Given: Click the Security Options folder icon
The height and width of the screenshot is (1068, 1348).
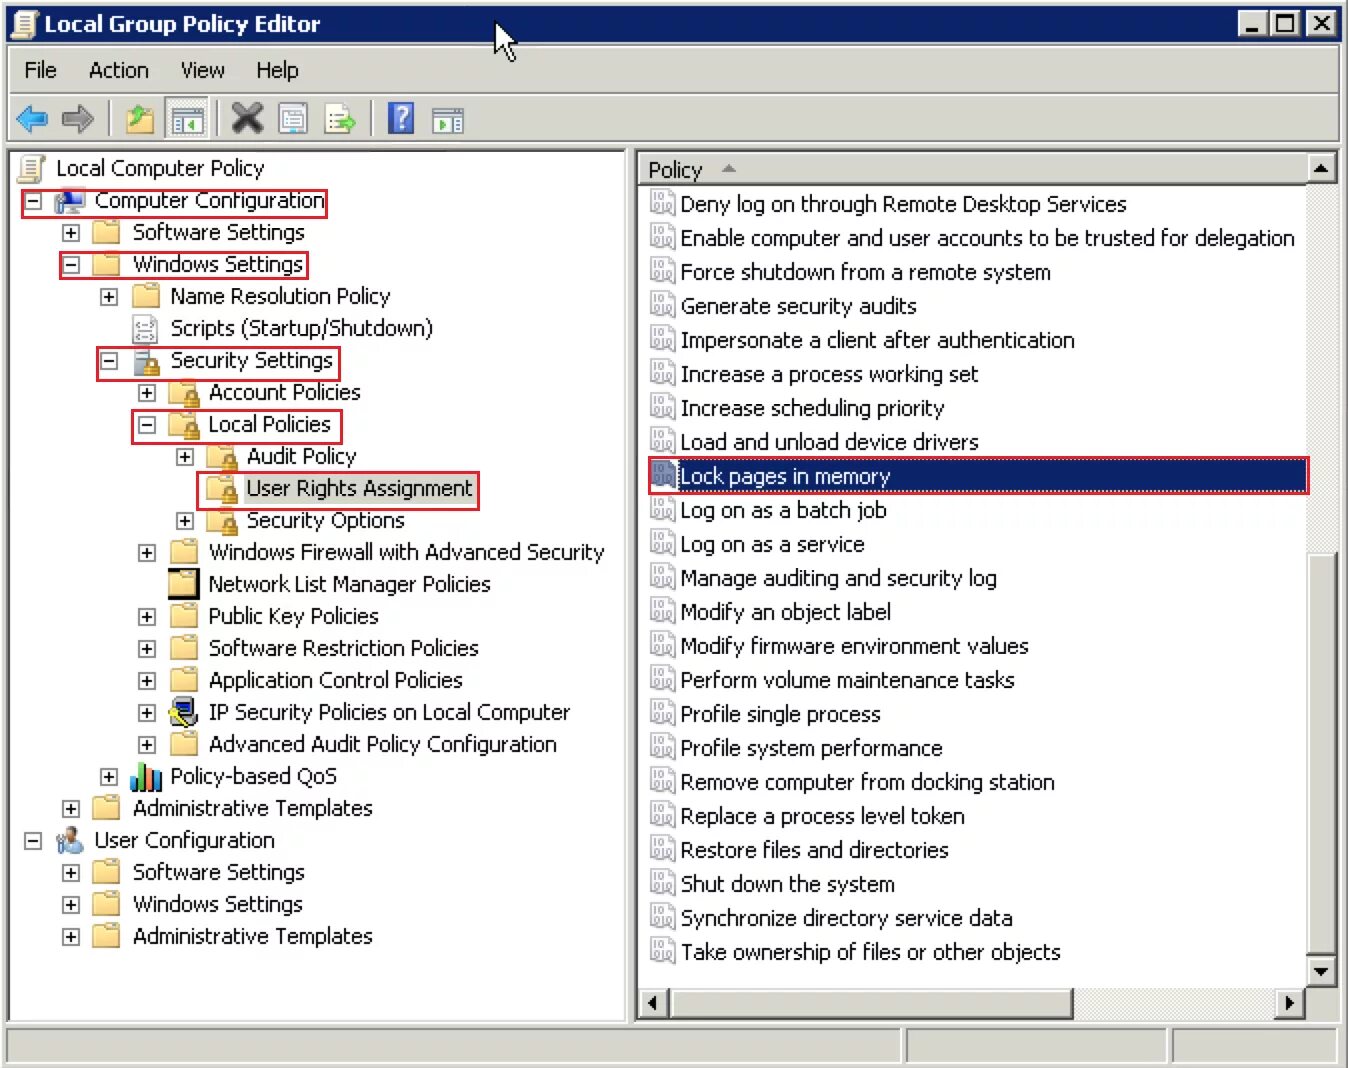Looking at the screenshot, I should pyautogui.click(x=222, y=522).
